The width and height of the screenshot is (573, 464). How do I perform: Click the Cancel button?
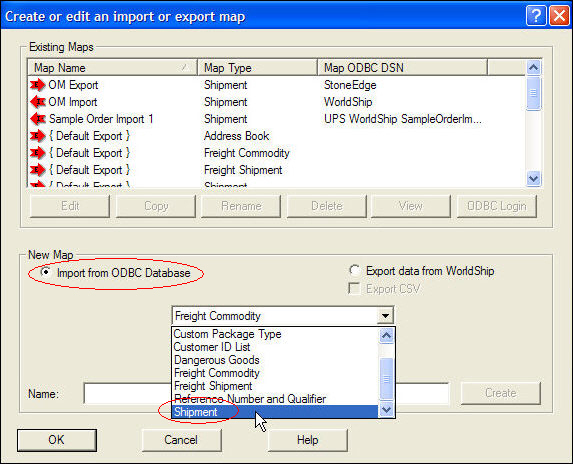[181, 440]
